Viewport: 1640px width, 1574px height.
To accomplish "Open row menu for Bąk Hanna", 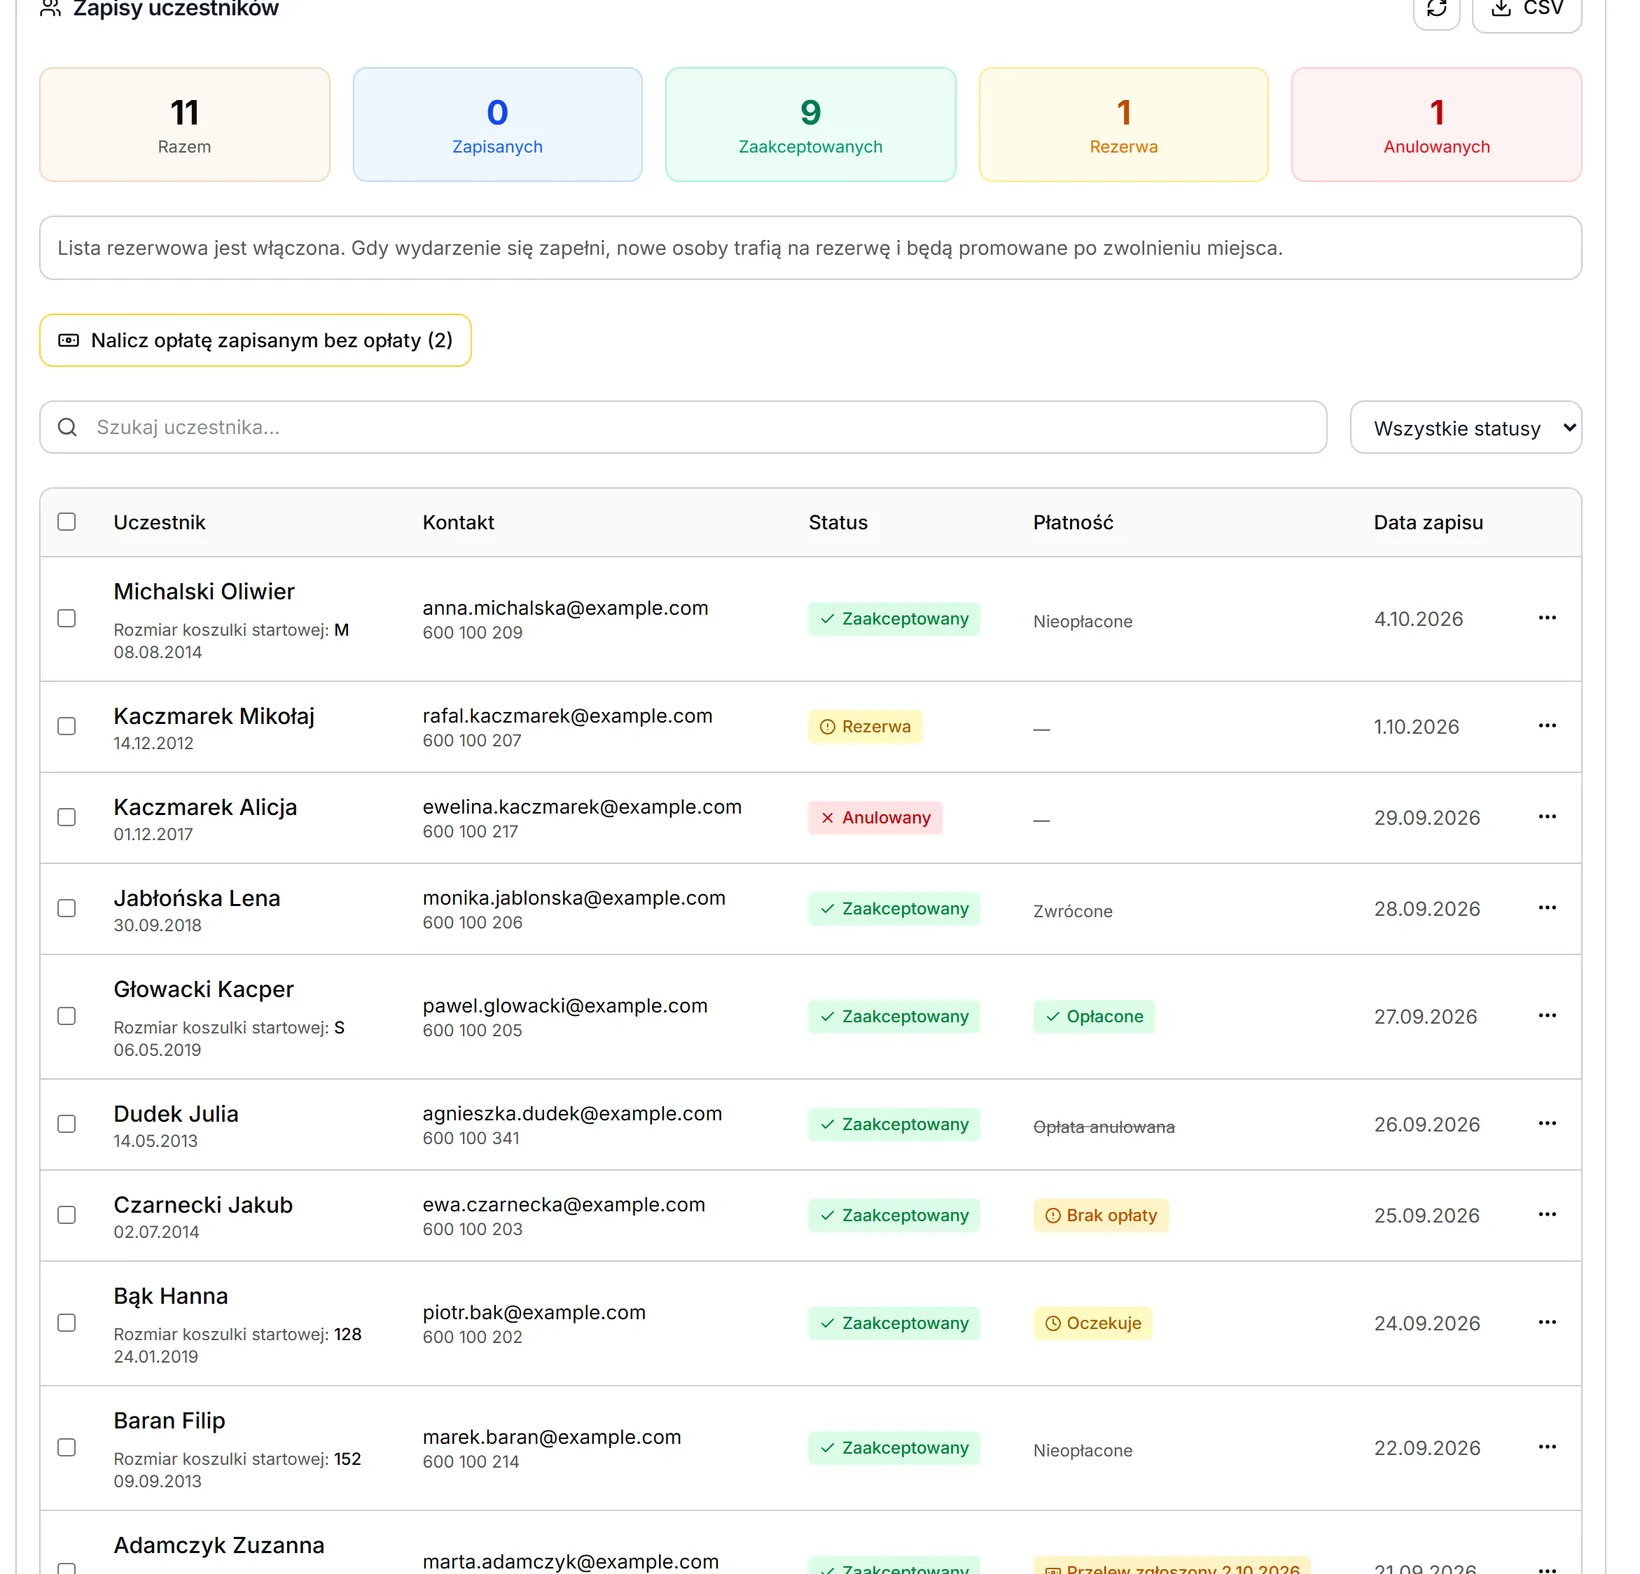I will (x=1547, y=1323).
